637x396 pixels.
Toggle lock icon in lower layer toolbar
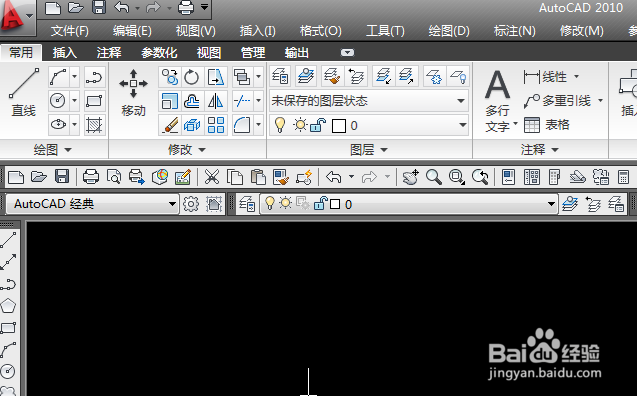pyautogui.click(x=321, y=203)
